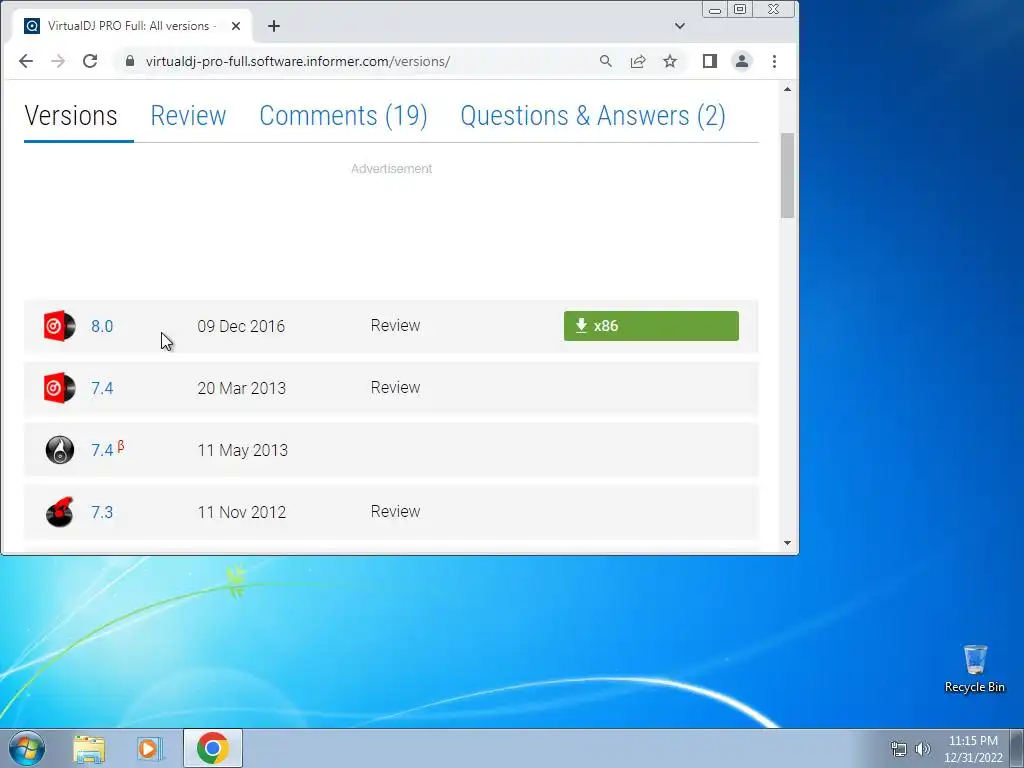Open Recycle Bin on desktop
The image size is (1024, 768).
coord(975,669)
